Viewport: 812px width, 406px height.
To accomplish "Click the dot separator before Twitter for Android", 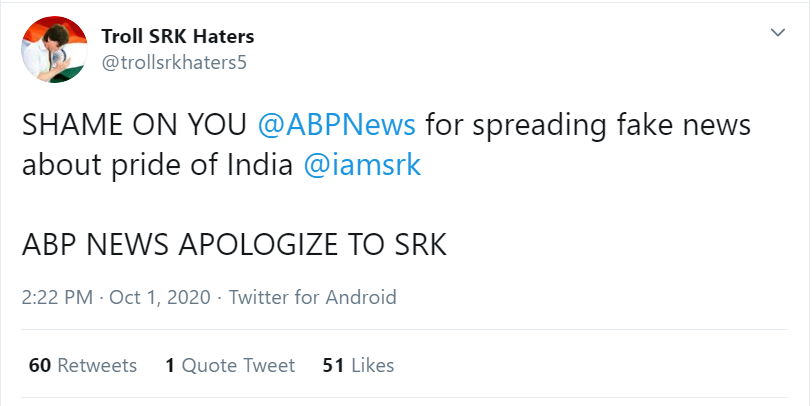I will [220, 297].
